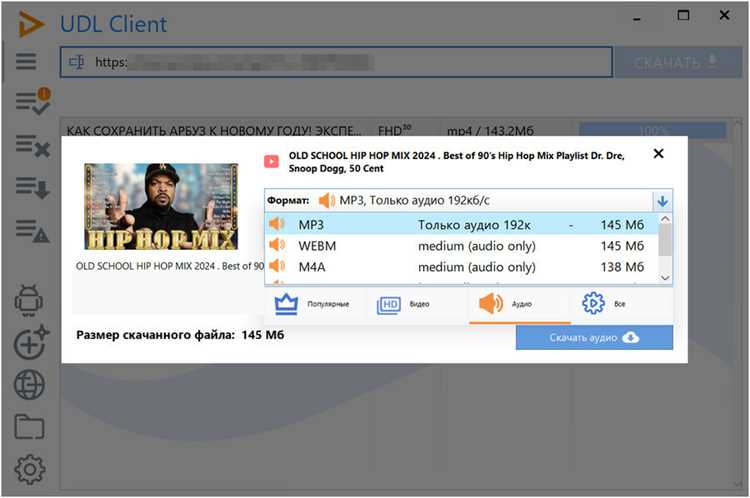Switch to the Аудио tab
The width and height of the screenshot is (750, 498).
click(519, 304)
